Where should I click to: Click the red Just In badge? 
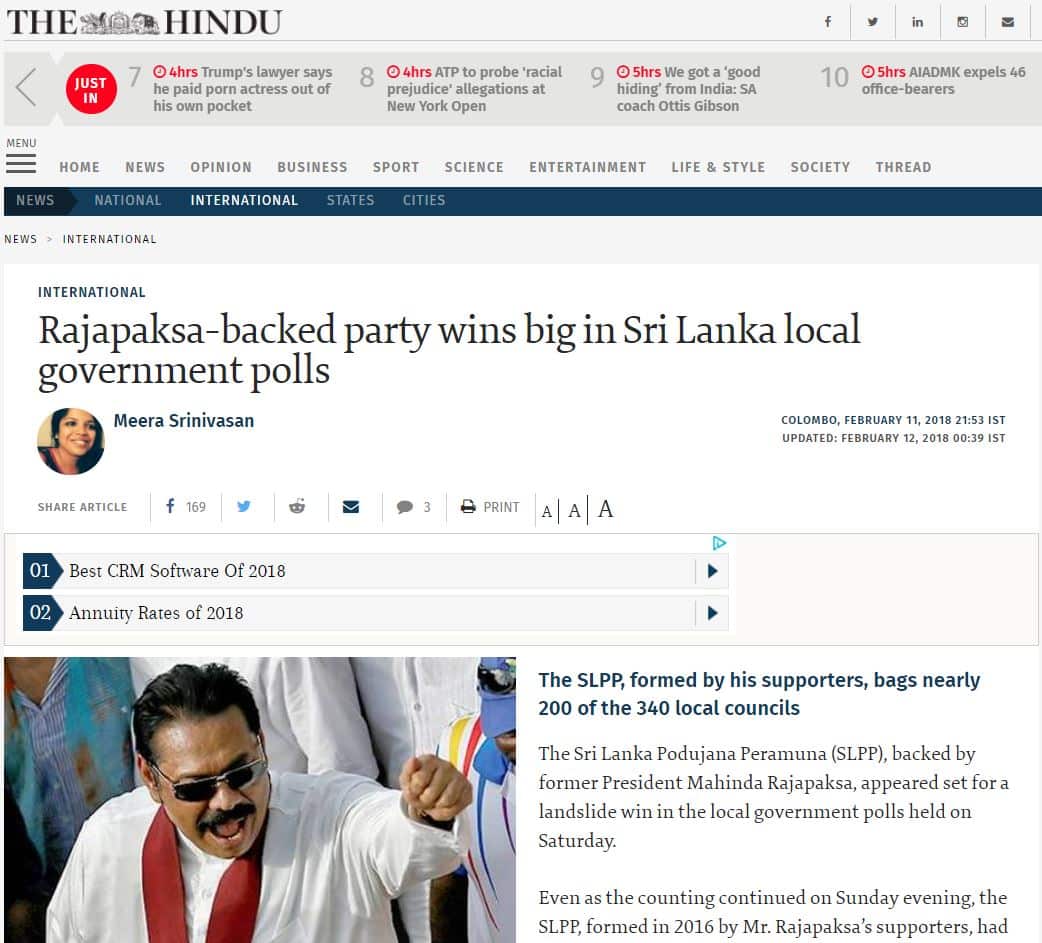91,89
